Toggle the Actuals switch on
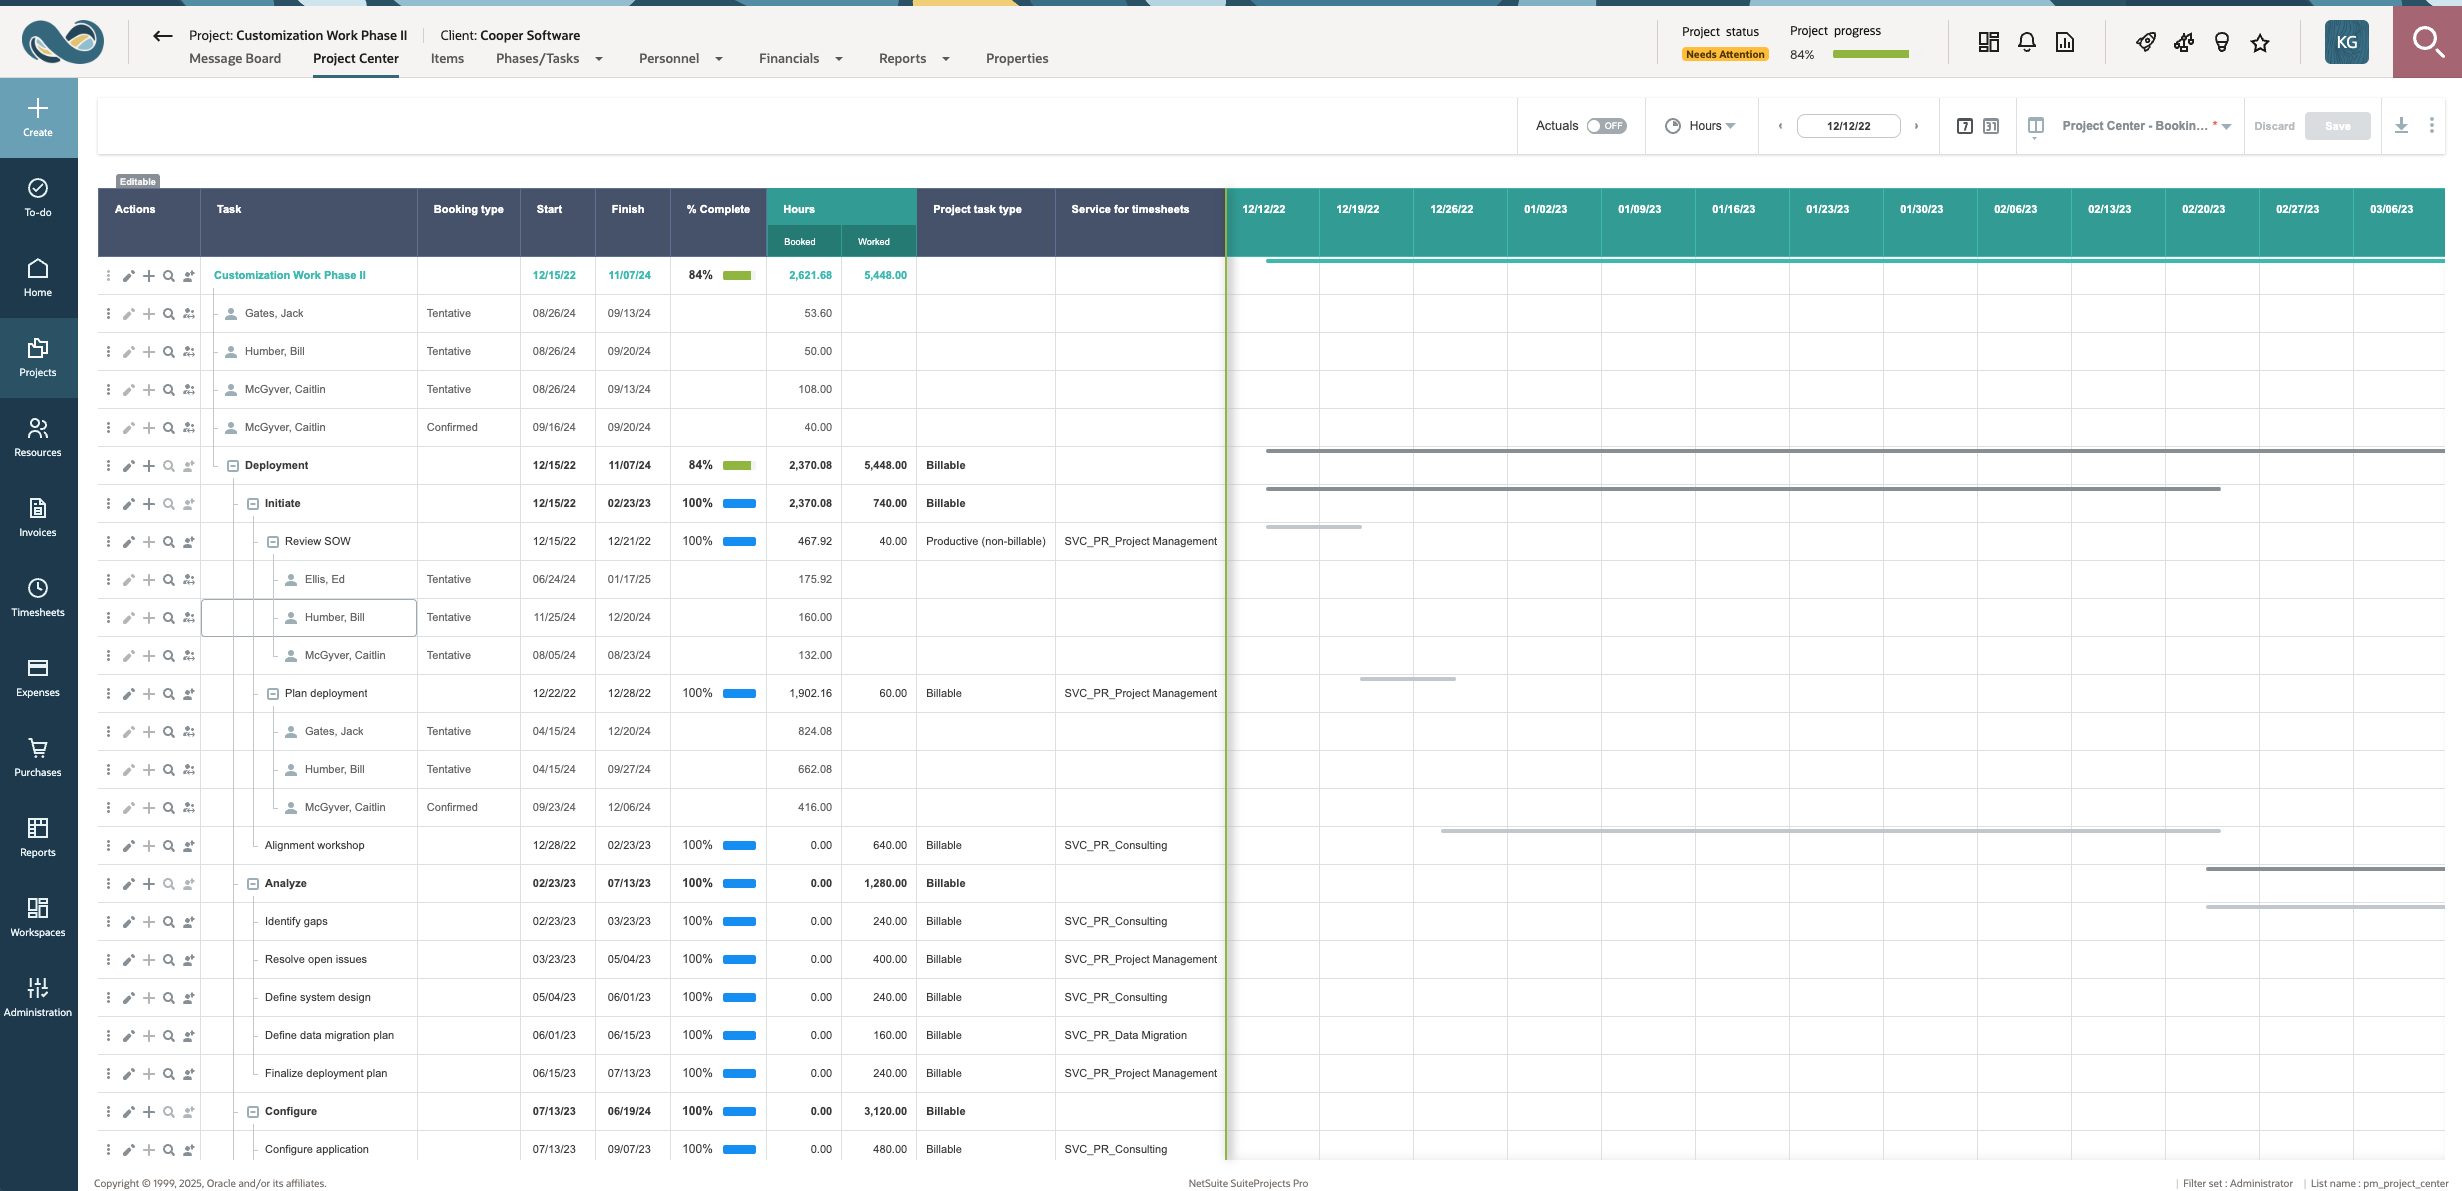The height and width of the screenshot is (1191, 2462). 1606,126
